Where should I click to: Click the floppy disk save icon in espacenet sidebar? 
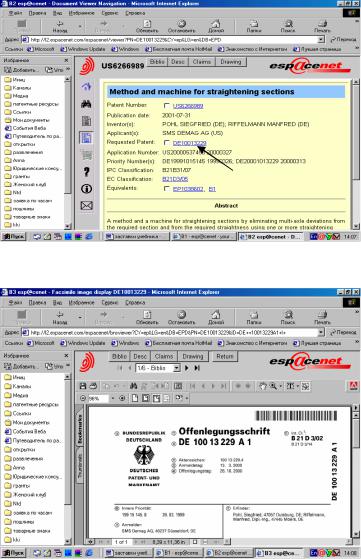tap(86, 138)
